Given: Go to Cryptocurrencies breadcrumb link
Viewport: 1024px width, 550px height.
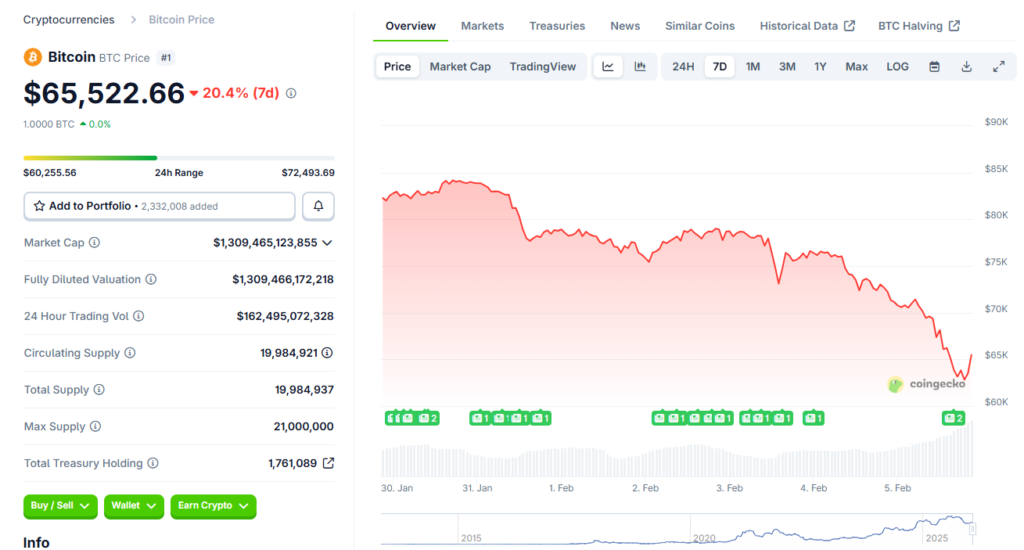Looking at the screenshot, I should coord(68,20).
